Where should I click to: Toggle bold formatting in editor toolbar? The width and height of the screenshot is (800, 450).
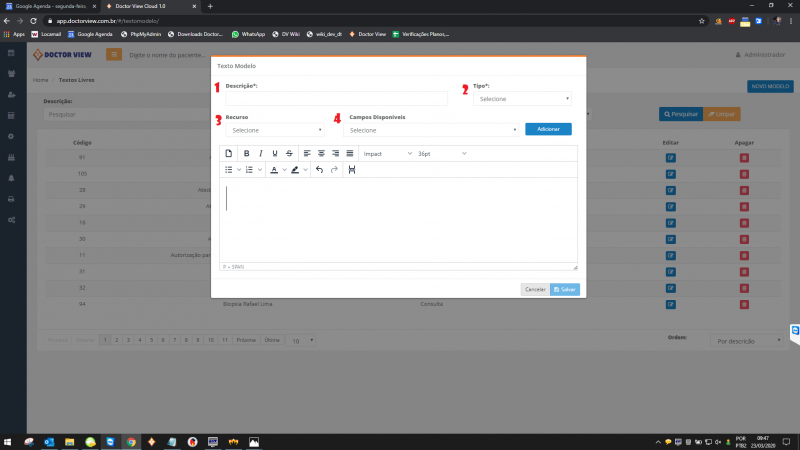coord(247,154)
